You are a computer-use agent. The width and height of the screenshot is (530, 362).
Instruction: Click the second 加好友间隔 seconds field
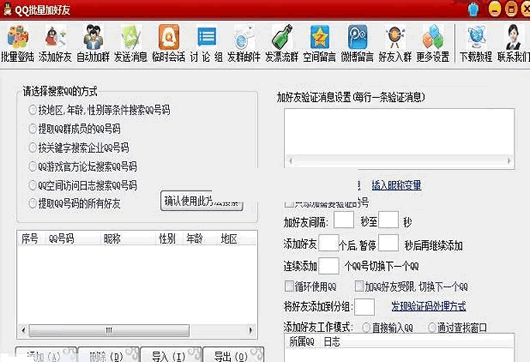[x=388, y=220]
